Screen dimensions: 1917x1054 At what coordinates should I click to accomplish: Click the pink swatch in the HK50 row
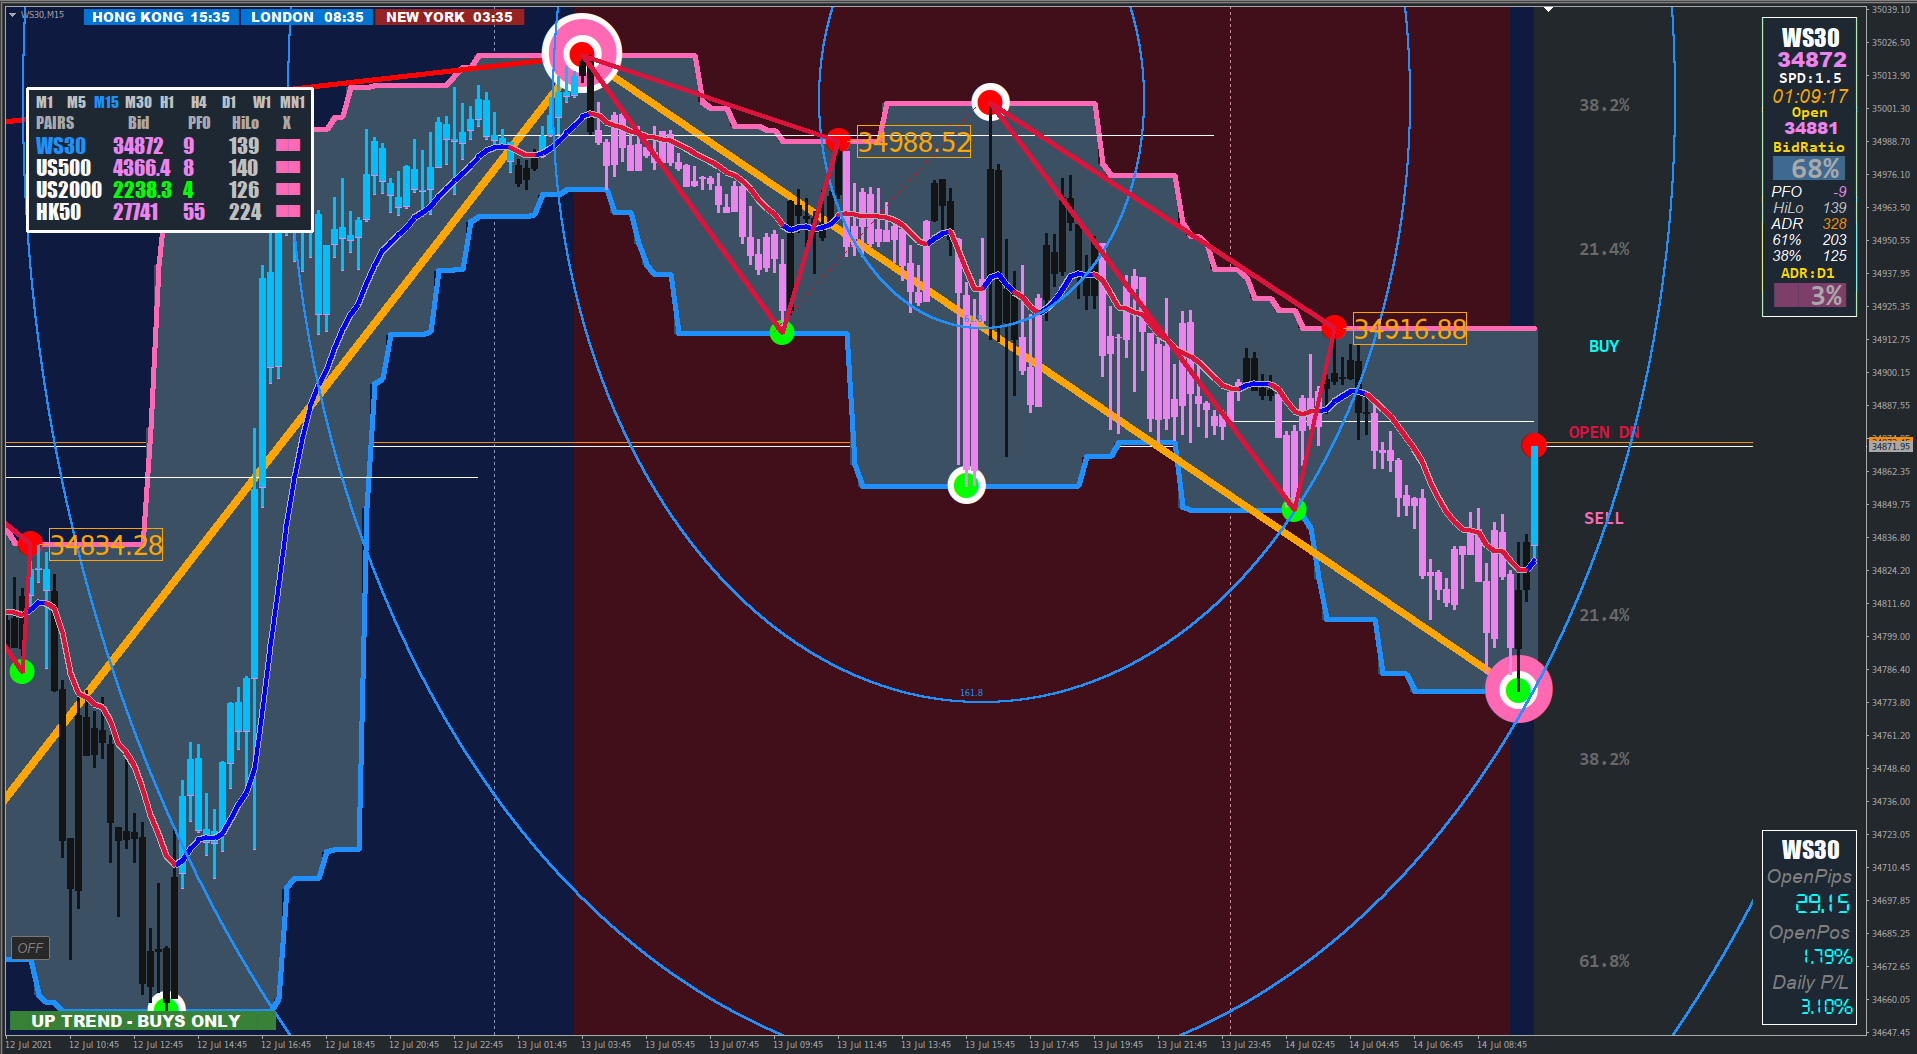coord(288,212)
